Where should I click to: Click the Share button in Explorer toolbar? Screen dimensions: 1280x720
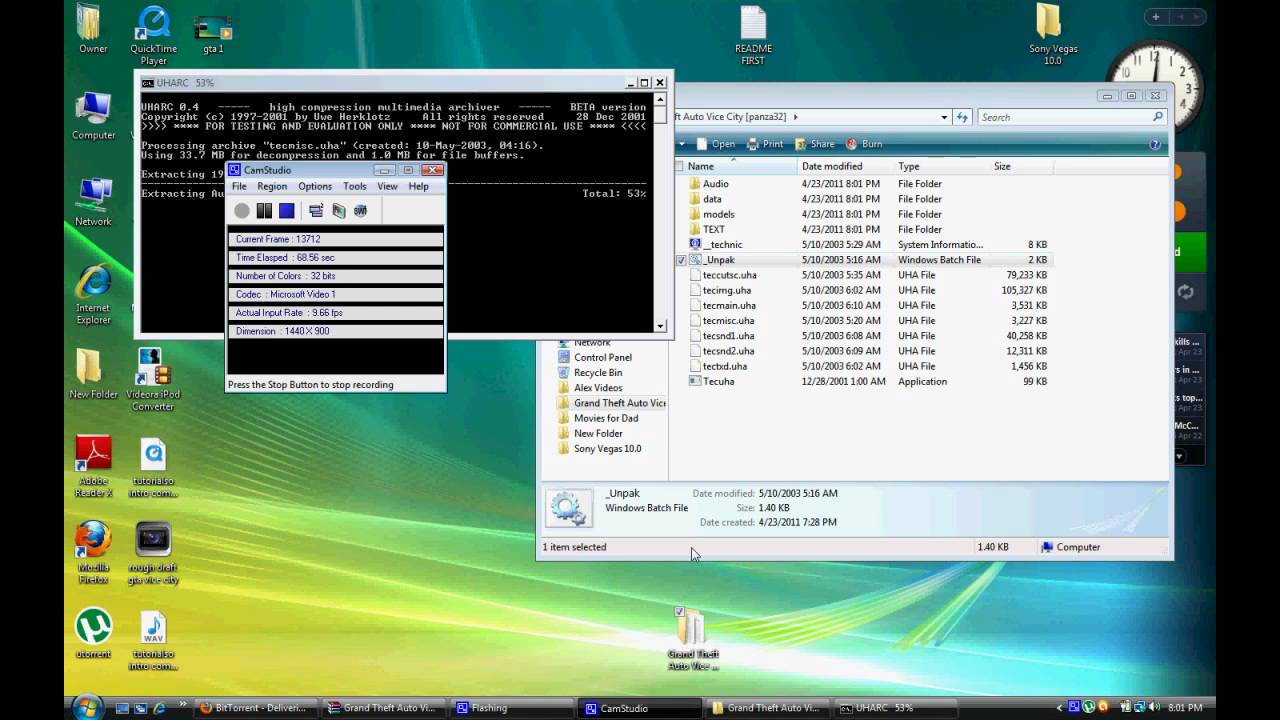(815, 144)
